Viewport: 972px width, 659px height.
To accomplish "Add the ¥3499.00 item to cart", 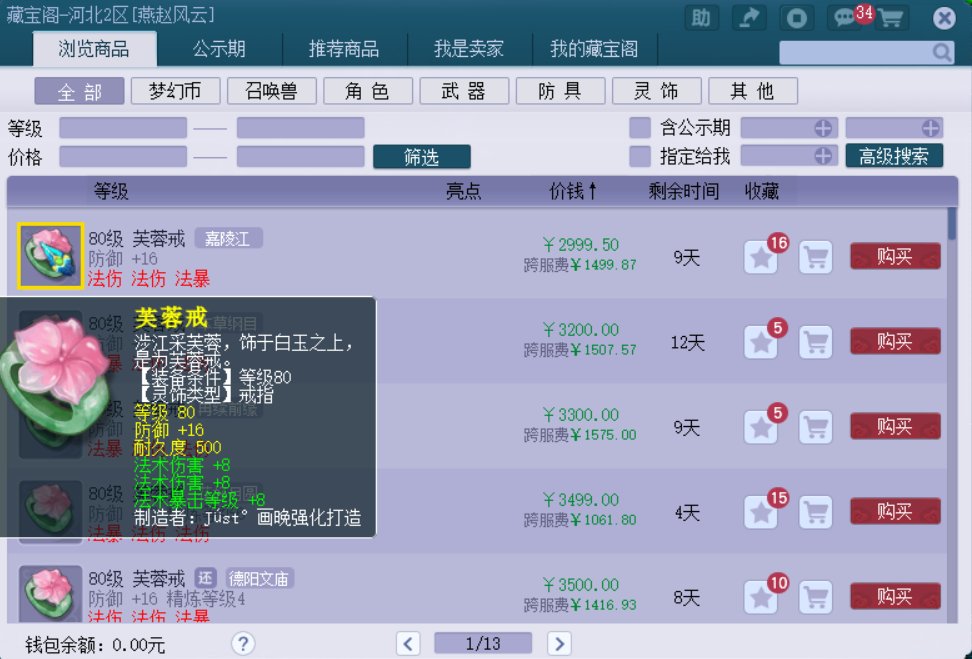I will (x=816, y=511).
